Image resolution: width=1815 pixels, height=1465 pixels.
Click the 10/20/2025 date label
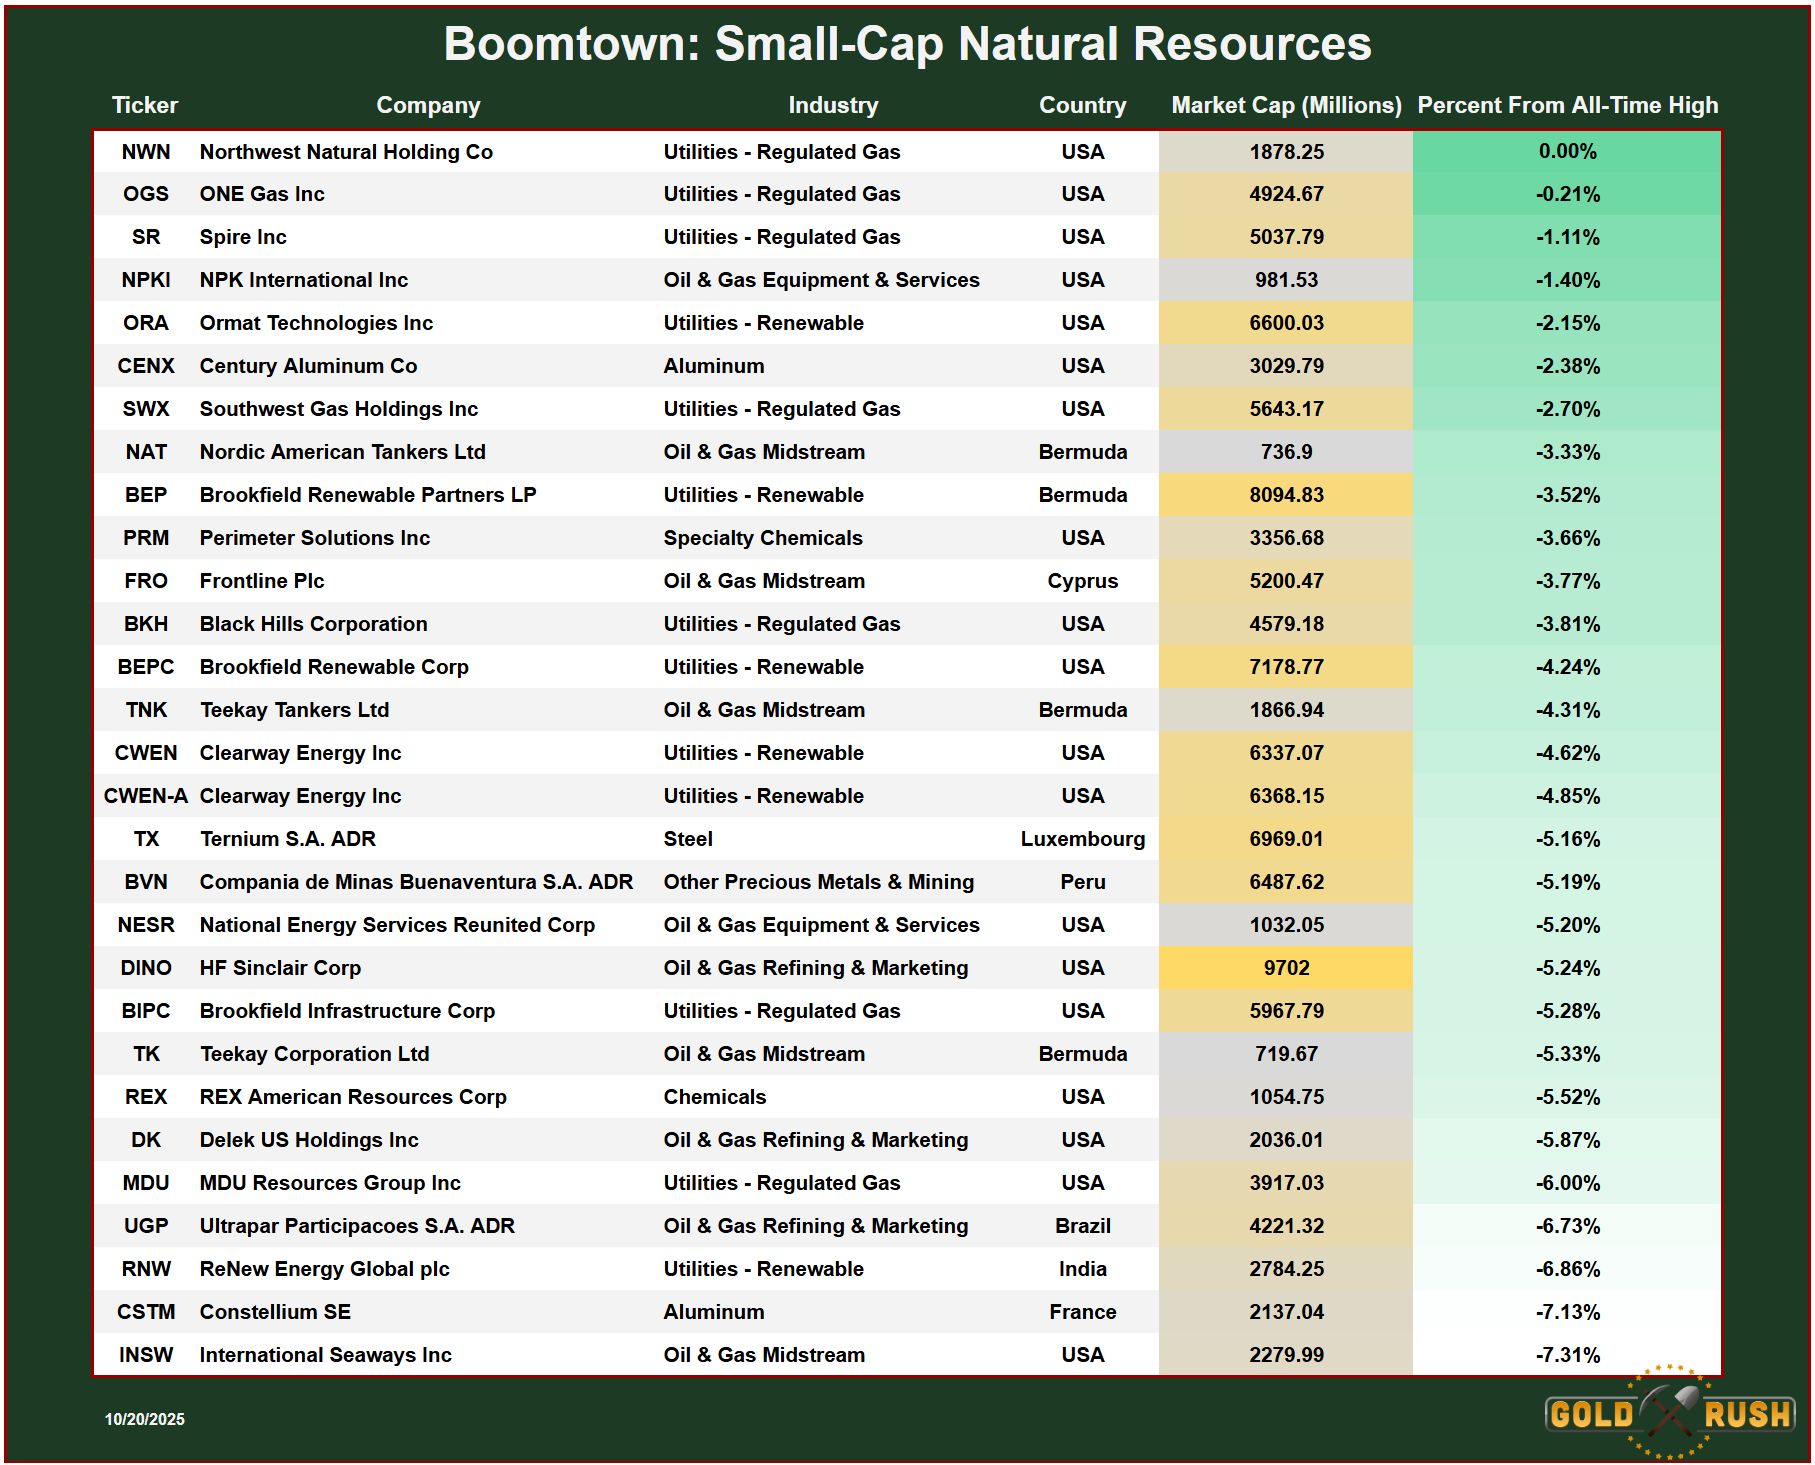pyautogui.click(x=145, y=1419)
